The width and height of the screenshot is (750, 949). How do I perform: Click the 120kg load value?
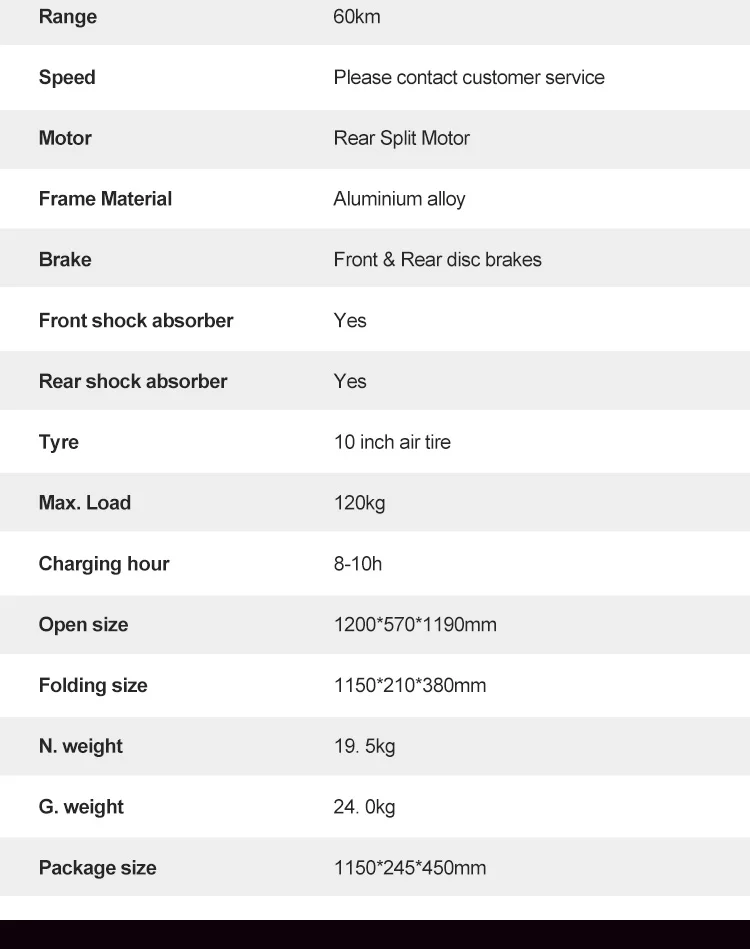(360, 503)
